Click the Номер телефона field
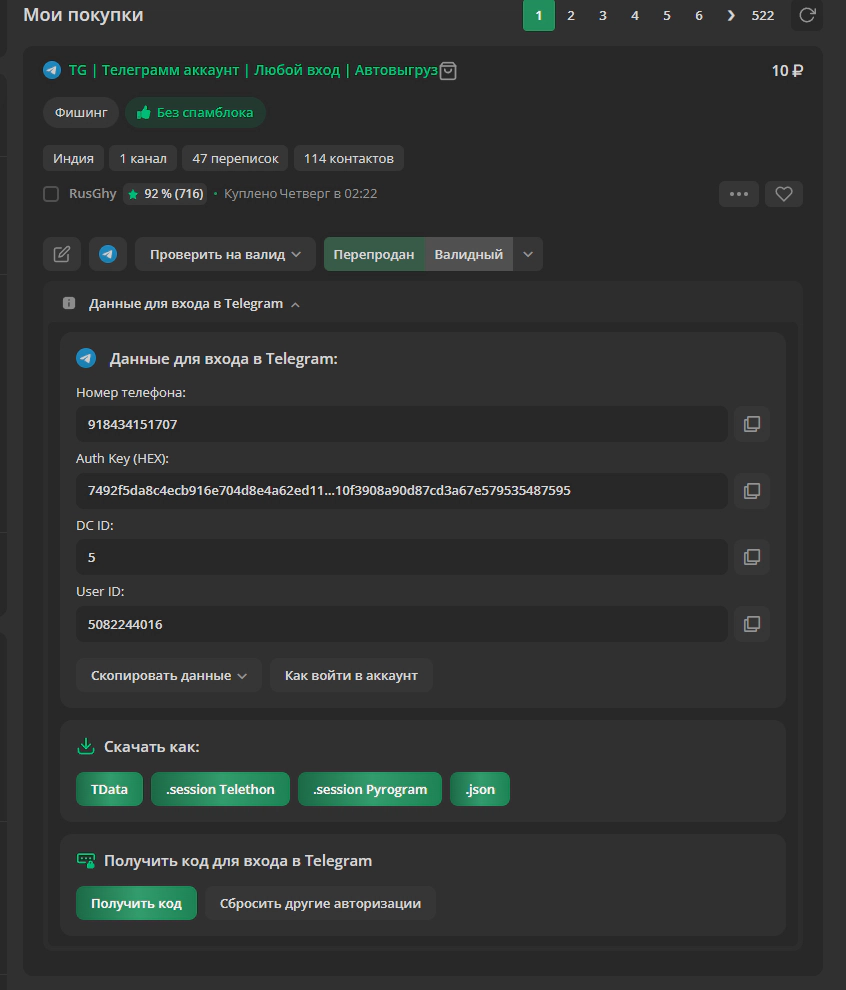 402,424
